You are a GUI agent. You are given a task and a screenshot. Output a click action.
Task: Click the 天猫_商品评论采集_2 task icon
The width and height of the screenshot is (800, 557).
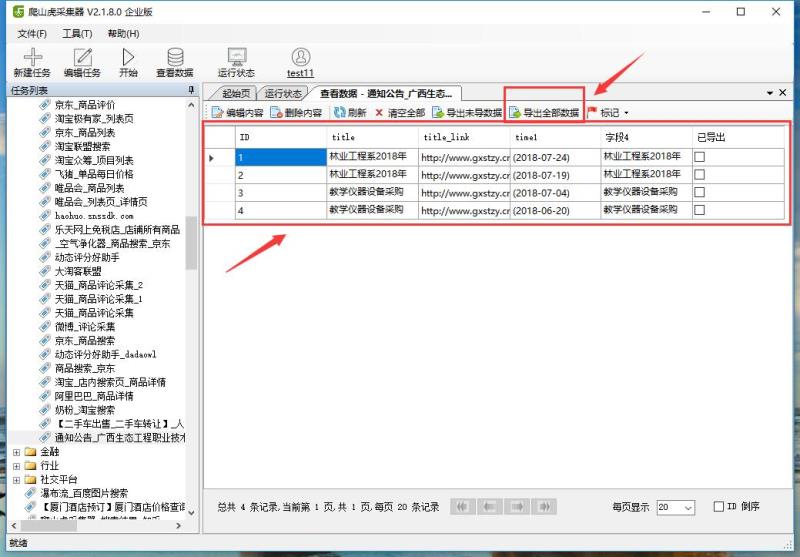coord(45,285)
